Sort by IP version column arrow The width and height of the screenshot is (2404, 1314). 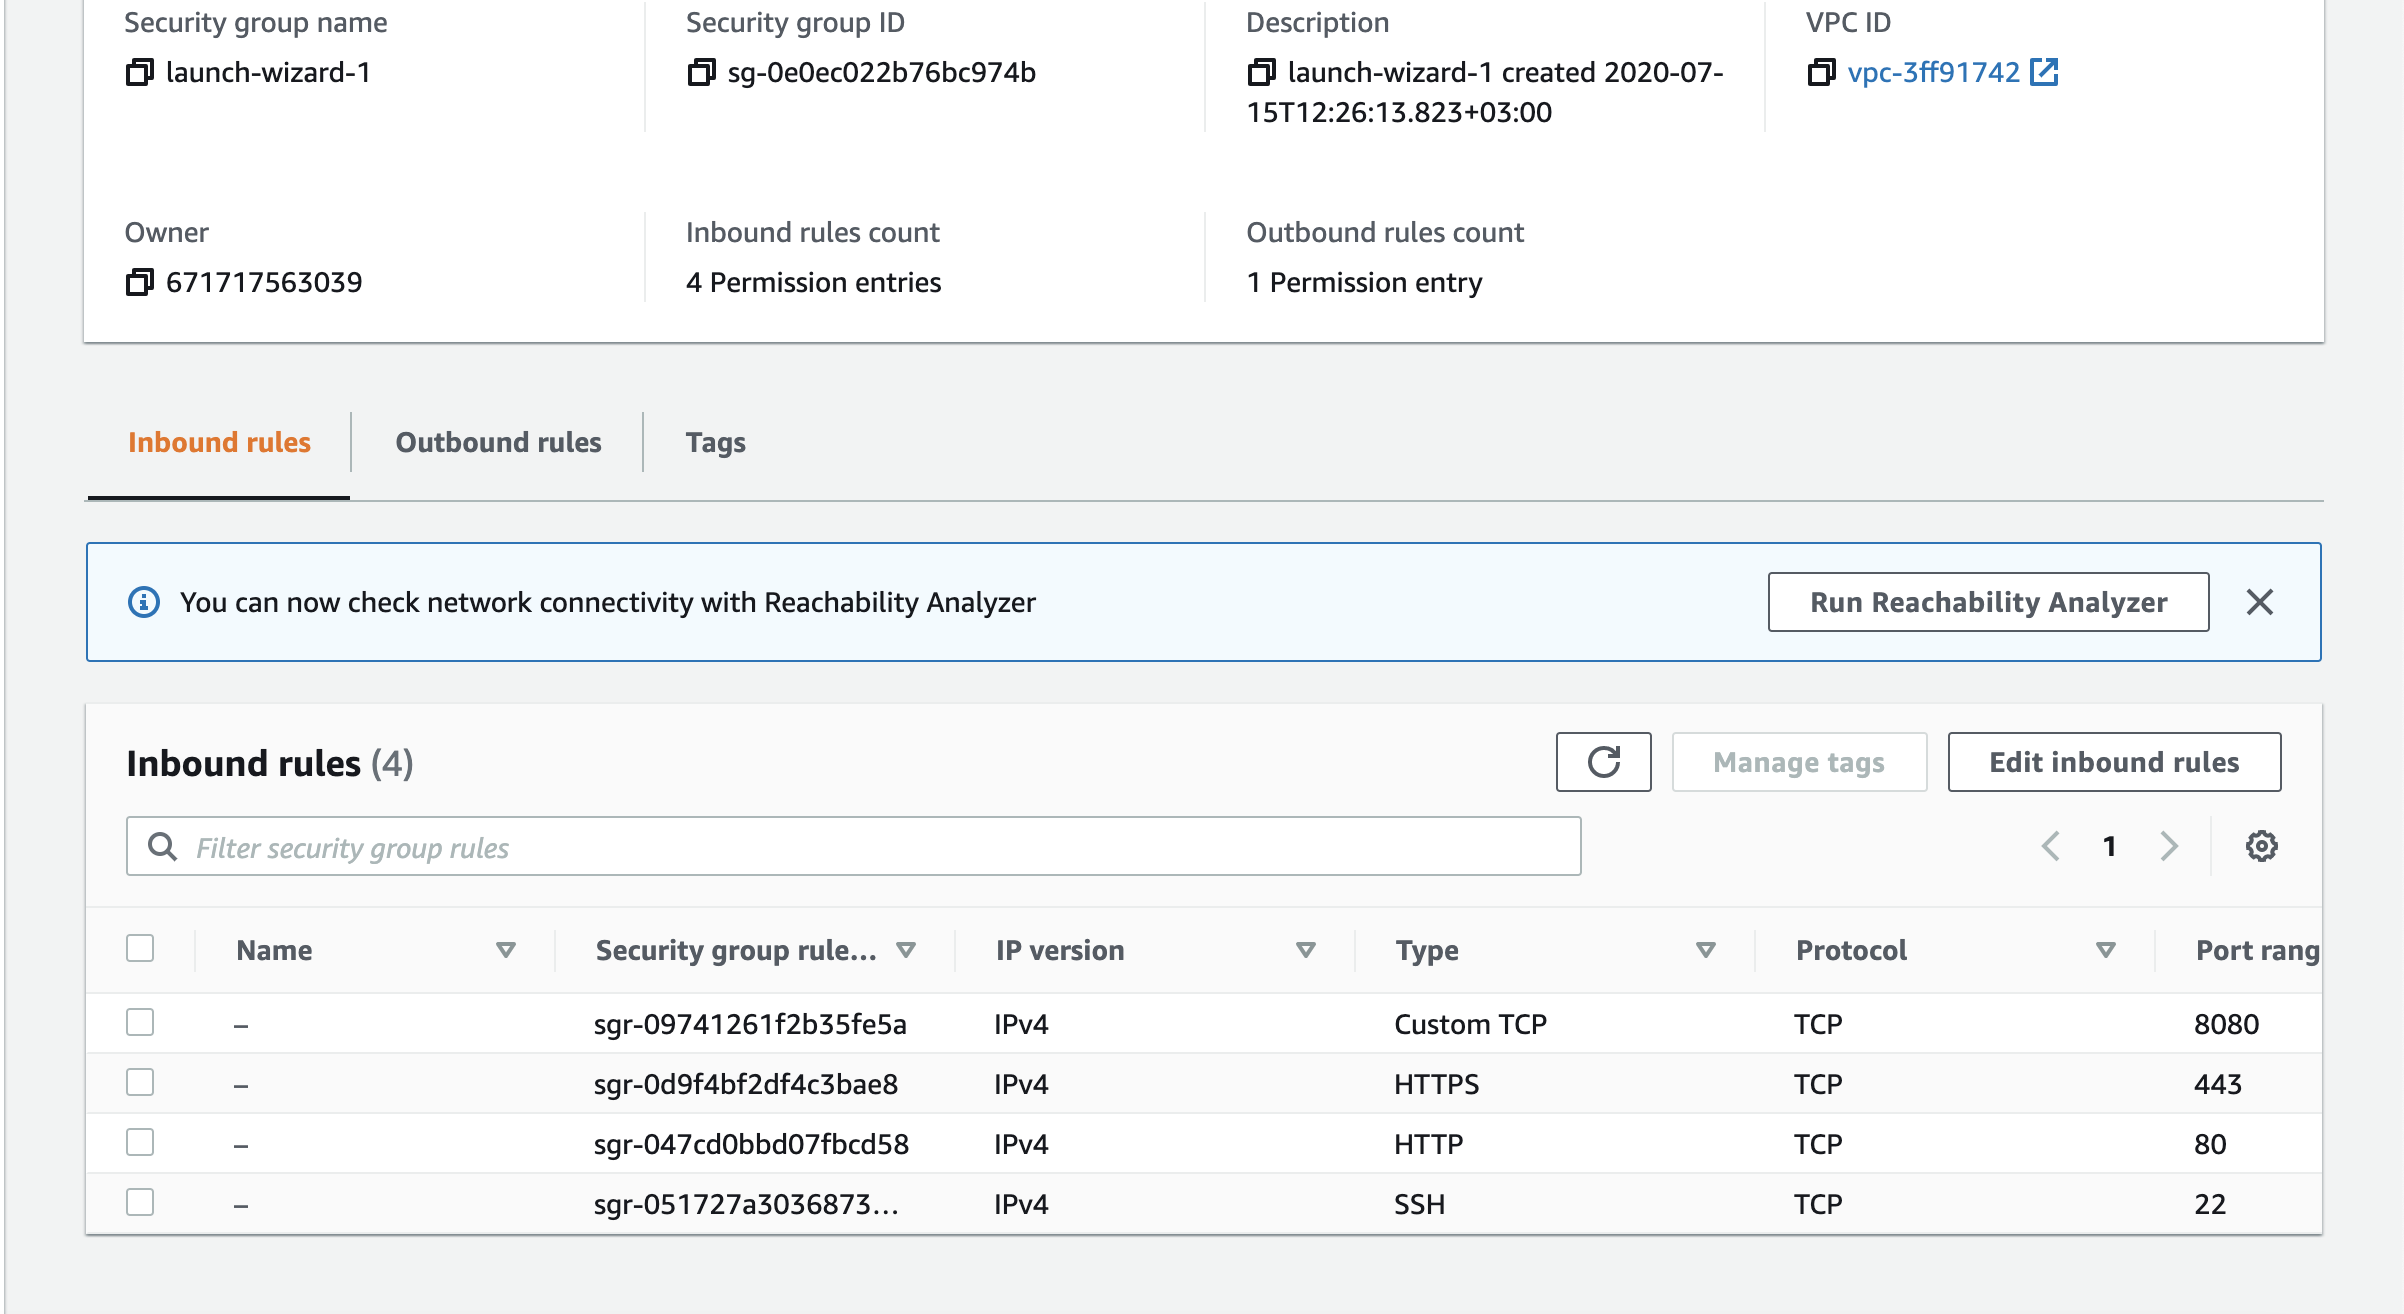[1305, 950]
